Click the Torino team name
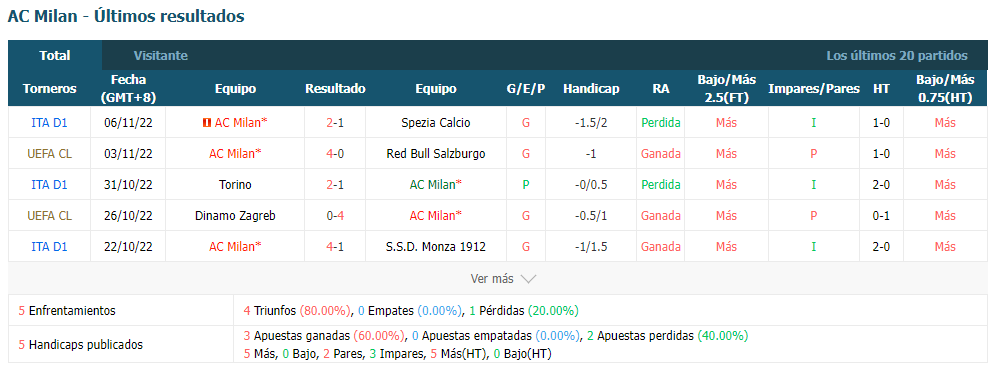 (235, 184)
